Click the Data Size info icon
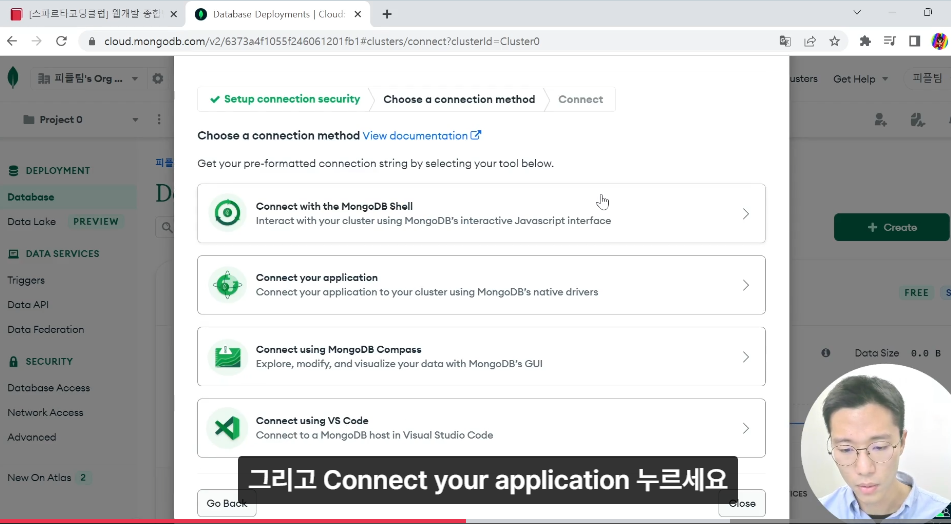 point(825,352)
